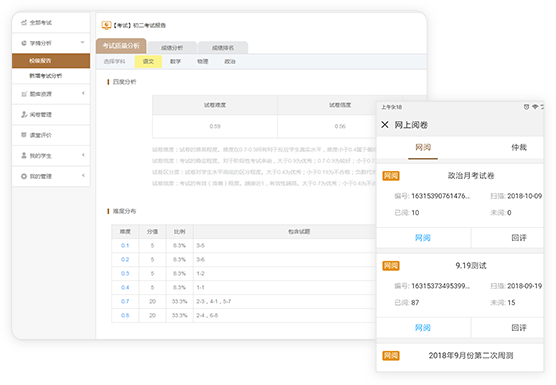
Task: Click the 已阅: 87 count text
Action: [407, 303]
